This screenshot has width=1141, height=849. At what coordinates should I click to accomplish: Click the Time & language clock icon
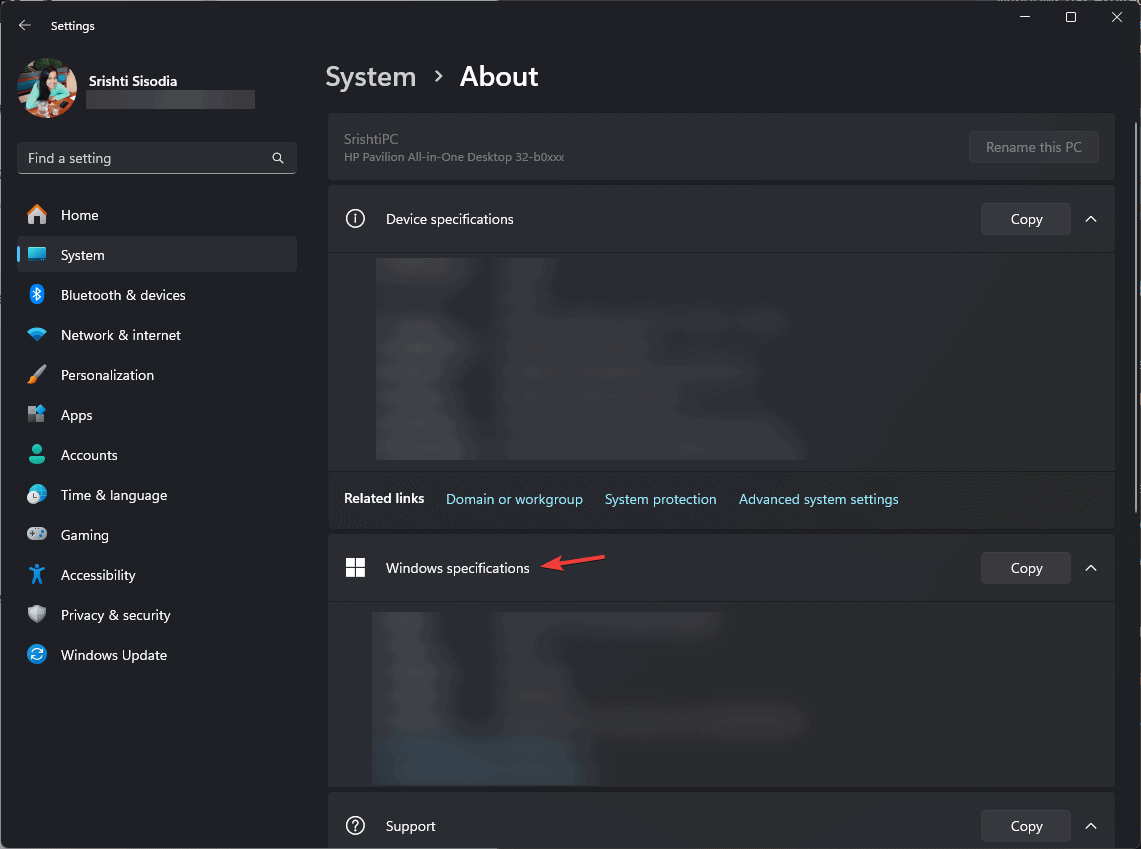click(37, 495)
